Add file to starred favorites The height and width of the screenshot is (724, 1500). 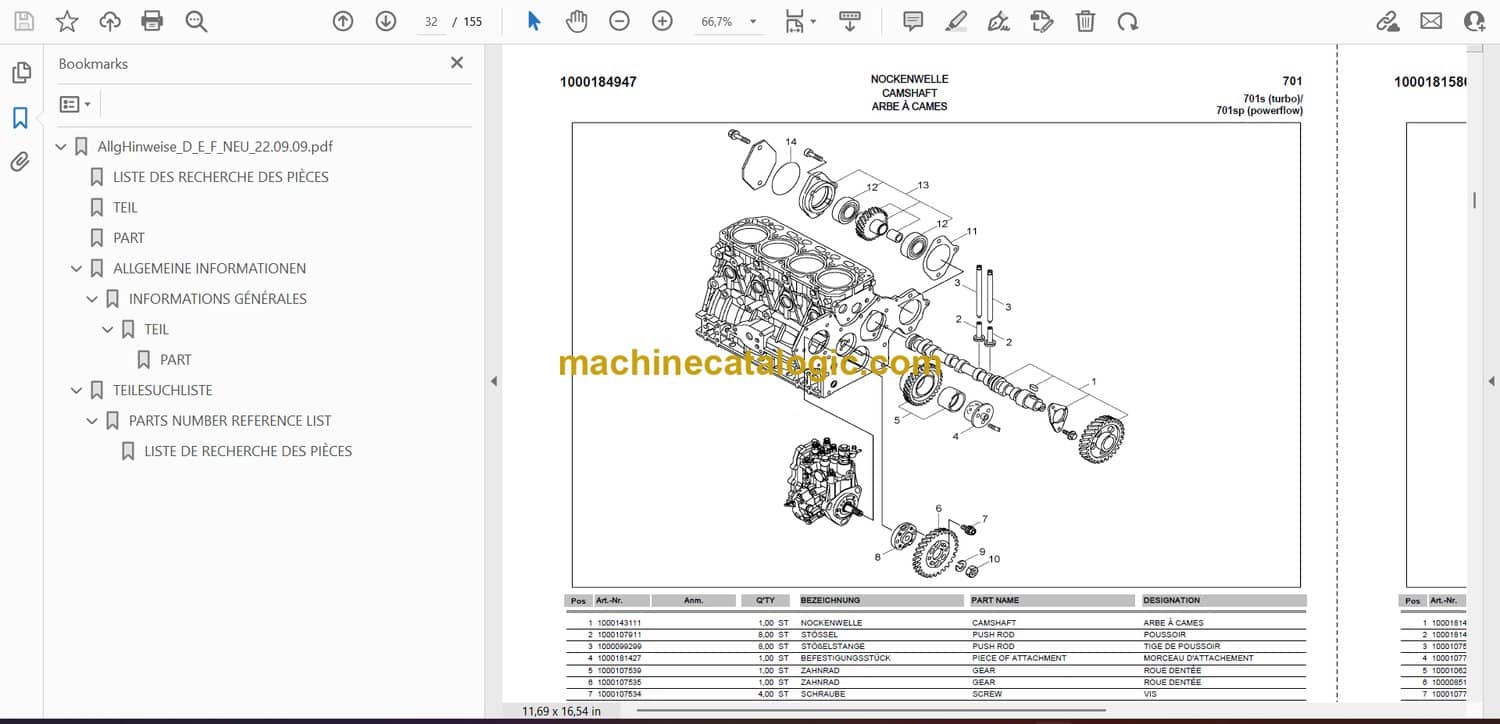(66, 21)
